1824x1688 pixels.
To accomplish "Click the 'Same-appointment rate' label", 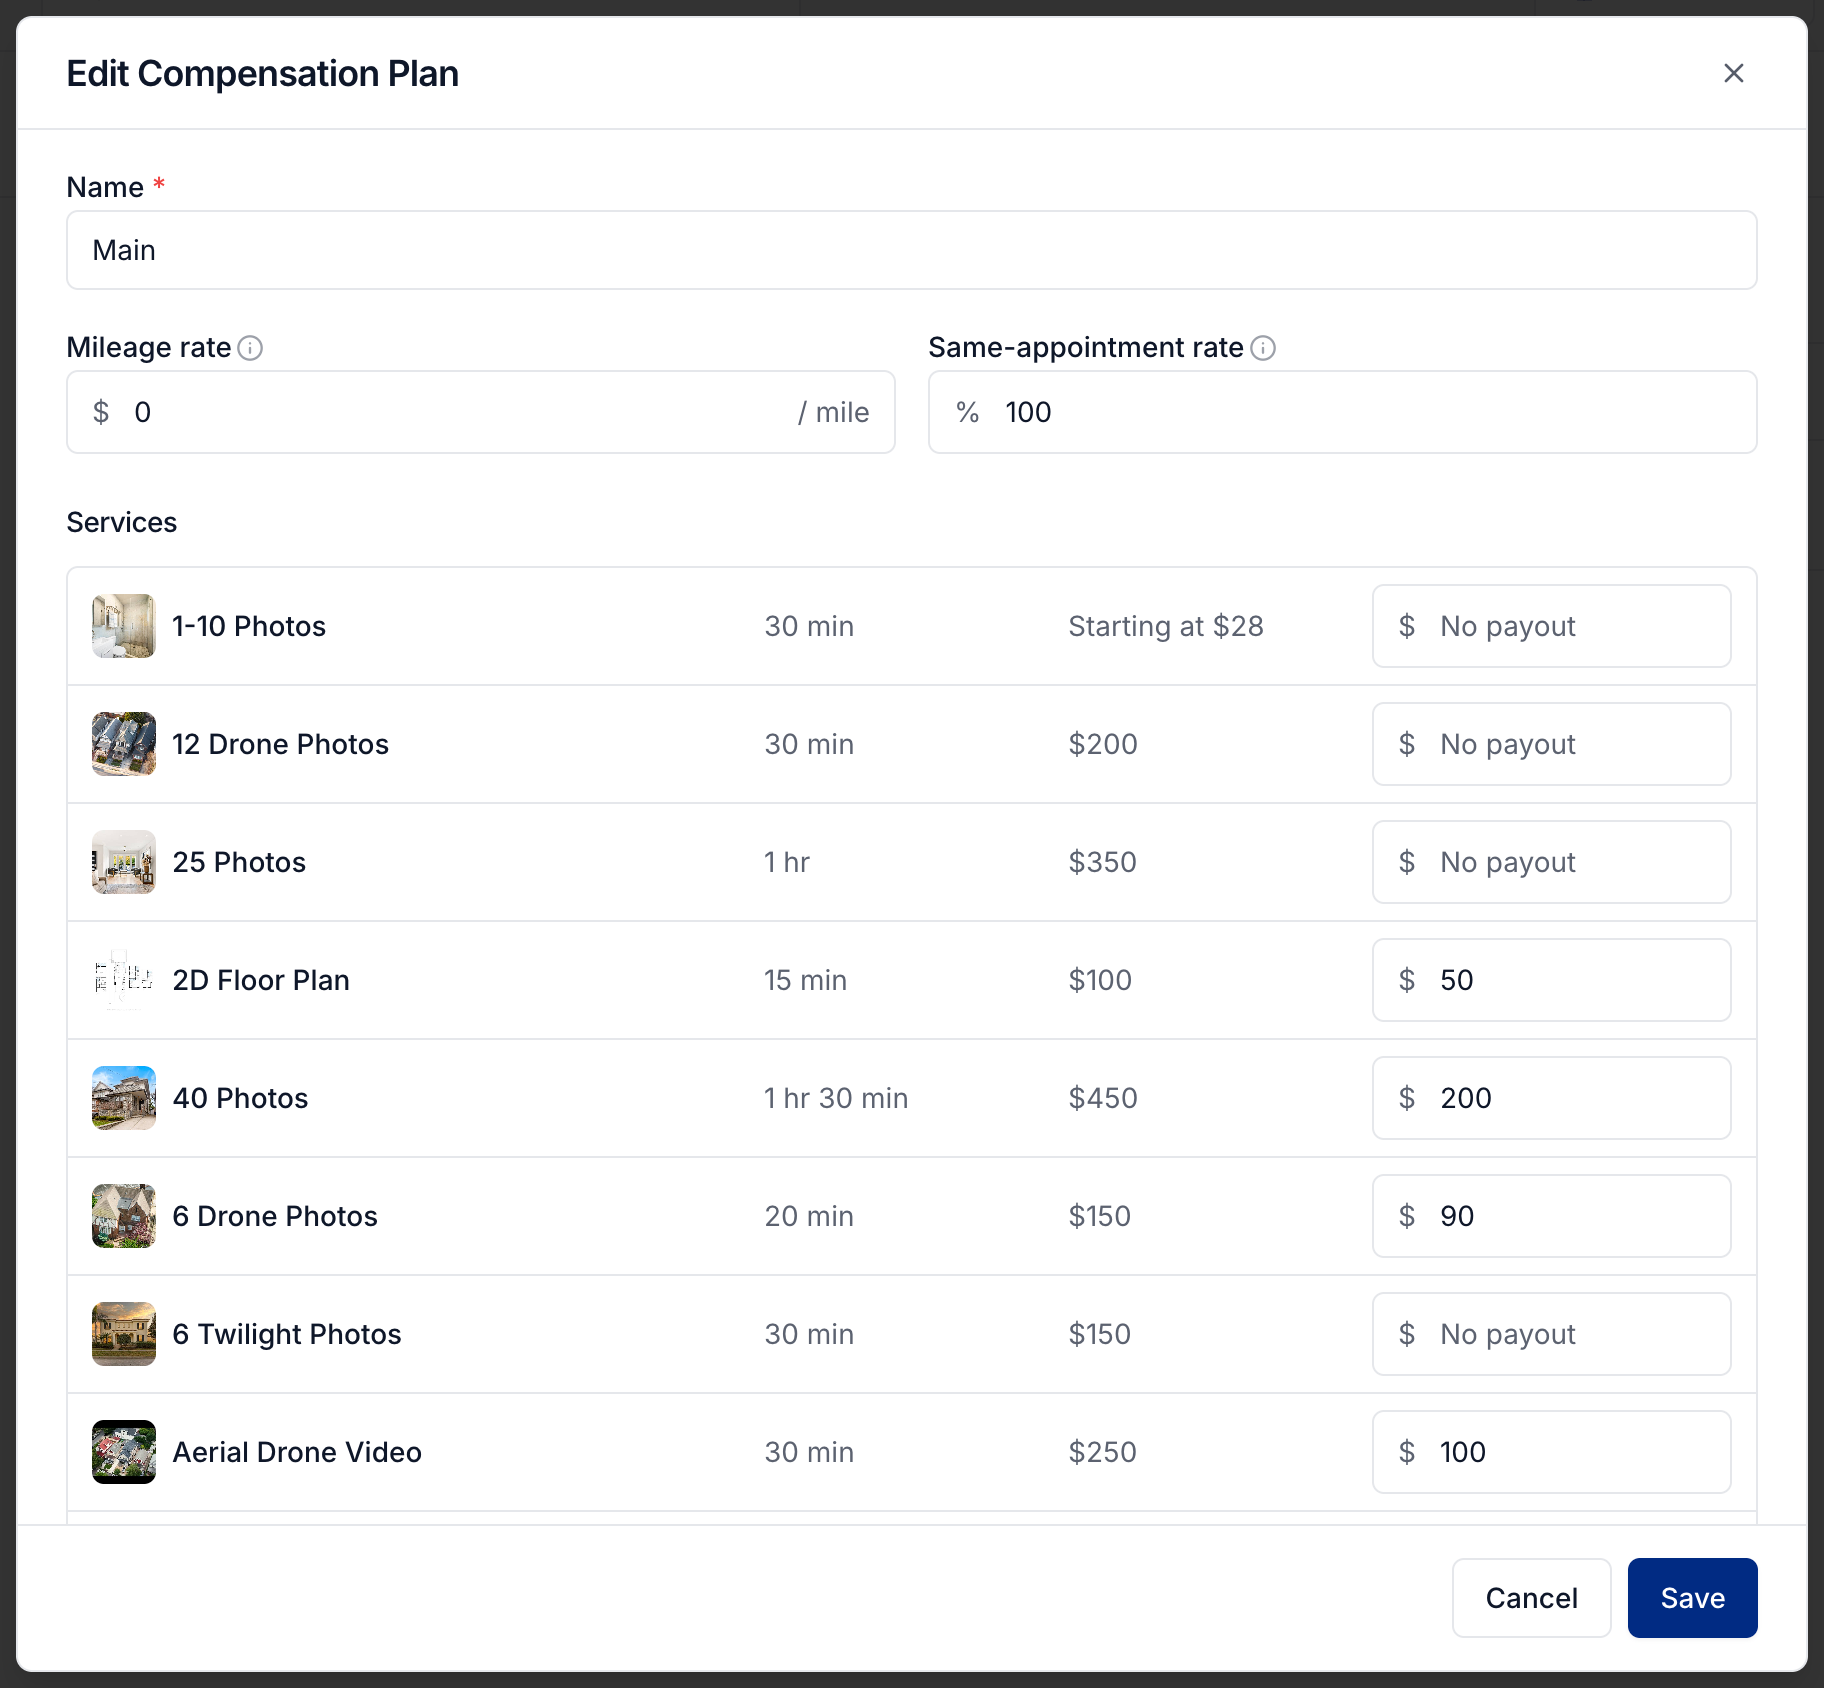I will pos(1086,347).
